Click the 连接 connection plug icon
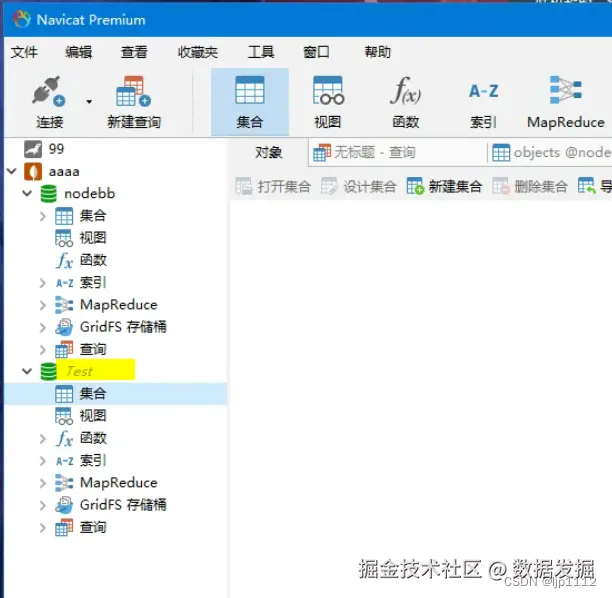Viewport: 612px width, 598px height. [x=49, y=91]
